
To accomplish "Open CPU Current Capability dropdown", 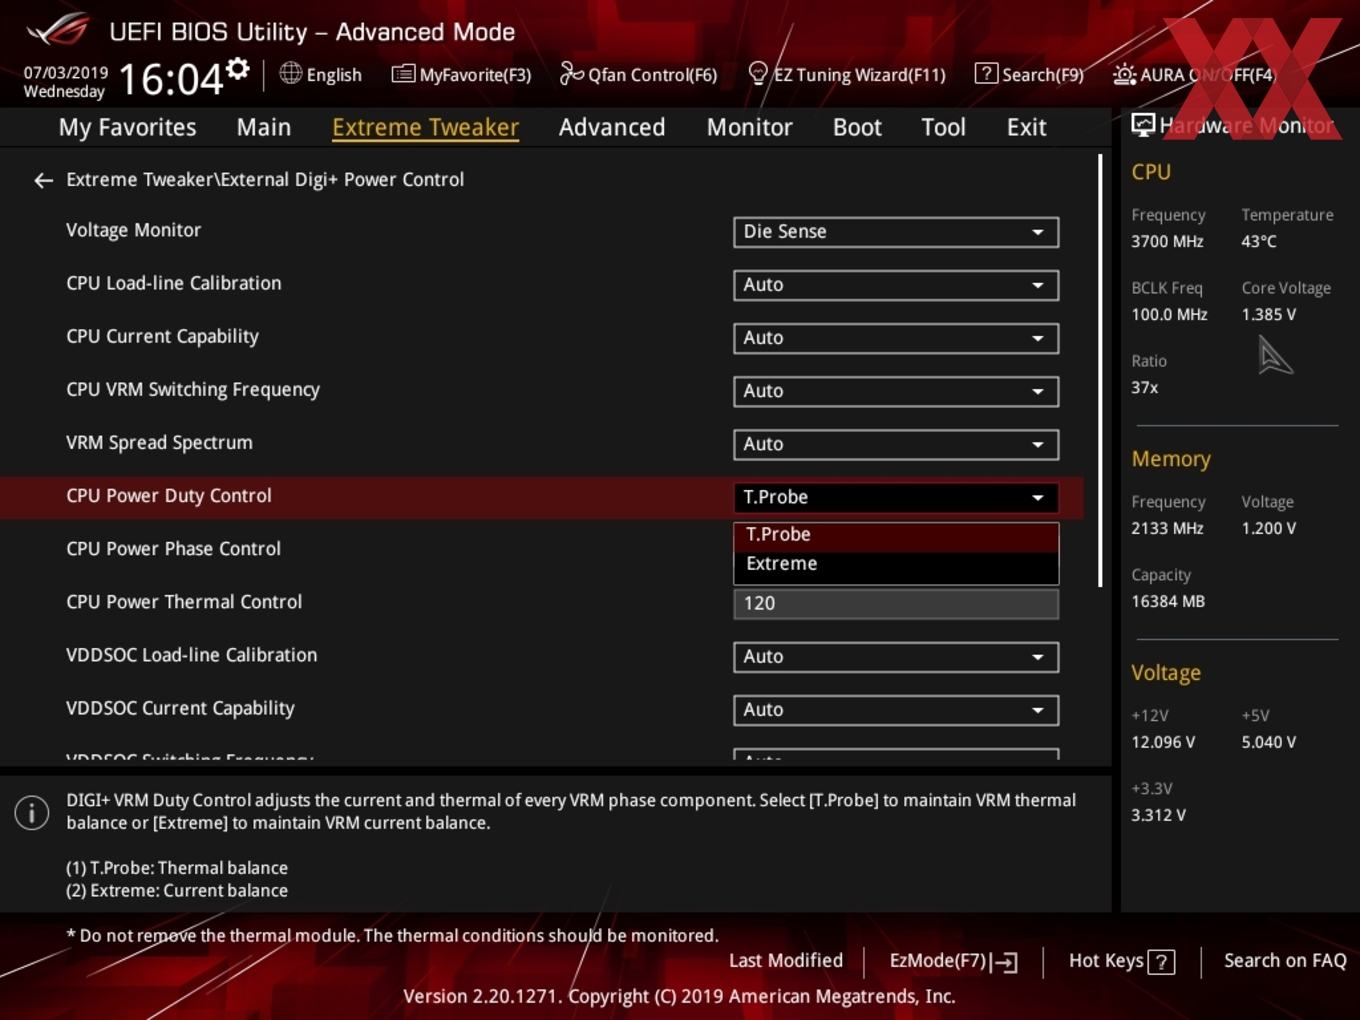I will point(896,338).
